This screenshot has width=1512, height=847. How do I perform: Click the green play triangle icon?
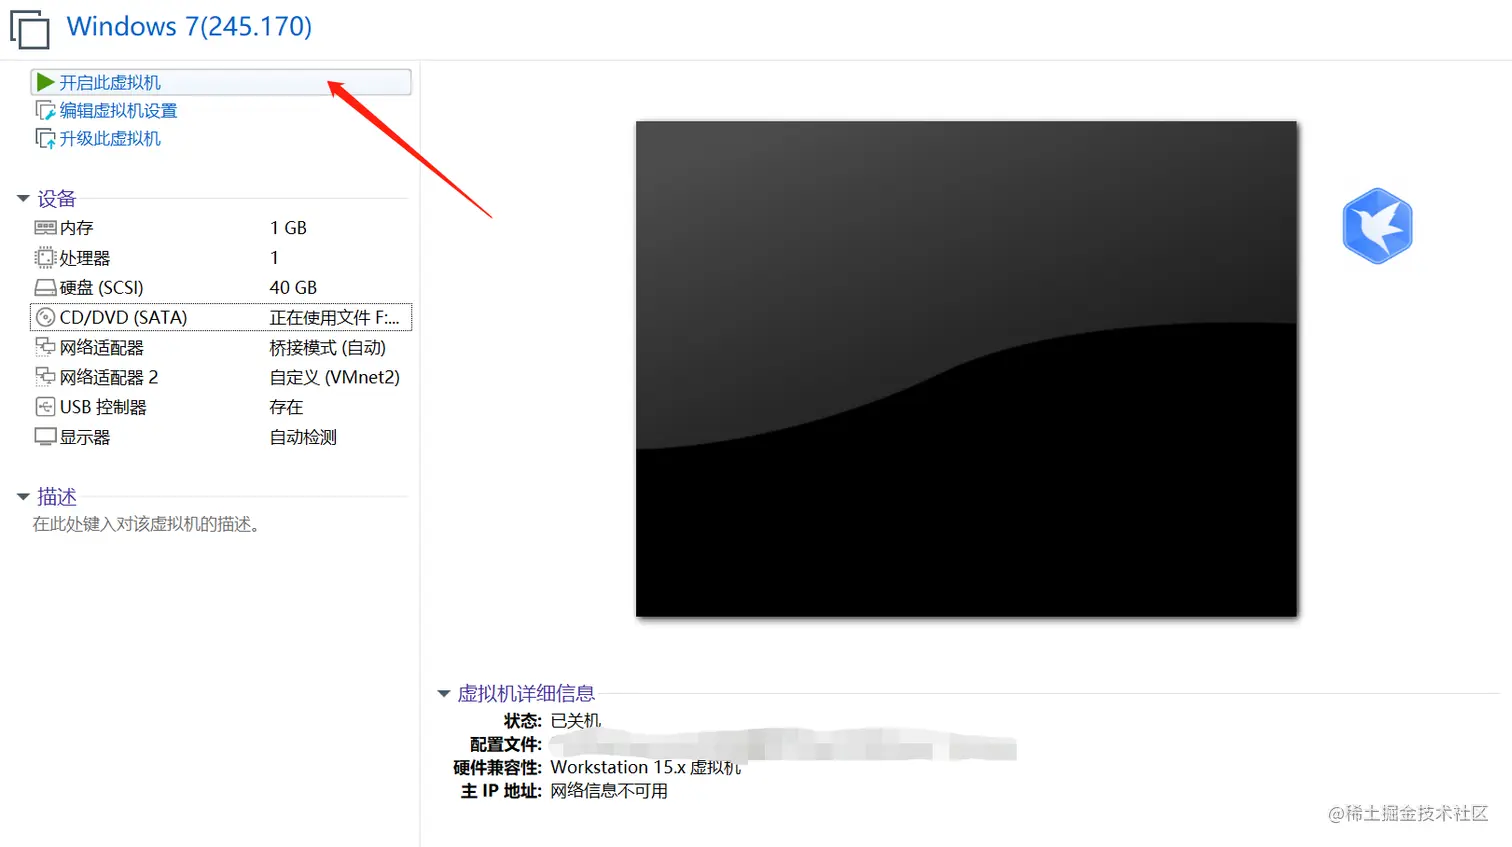coord(46,81)
